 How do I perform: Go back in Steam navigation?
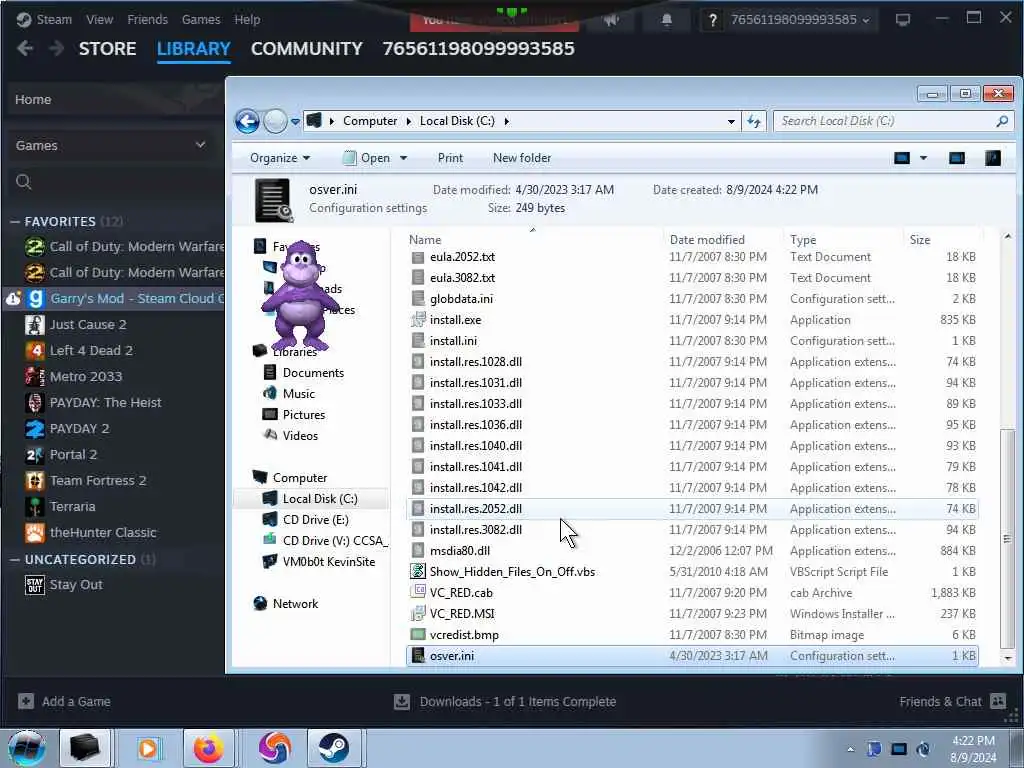point(25,48)
